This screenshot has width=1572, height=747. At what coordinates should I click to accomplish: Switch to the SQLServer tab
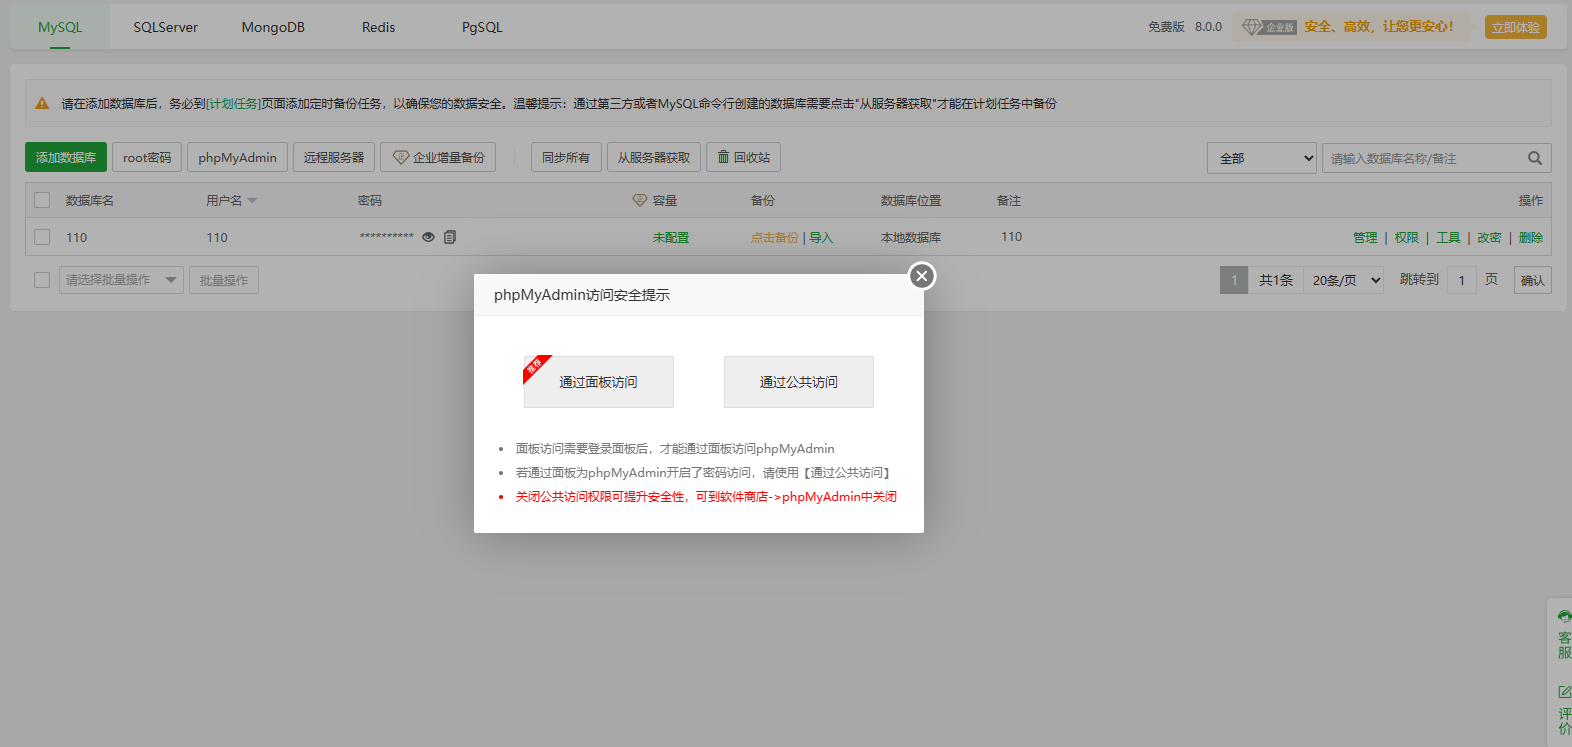[166, 27]
